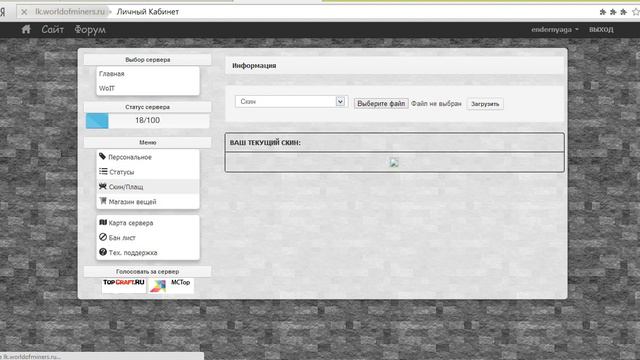Open Персональное menu item

tap(148, 157)
